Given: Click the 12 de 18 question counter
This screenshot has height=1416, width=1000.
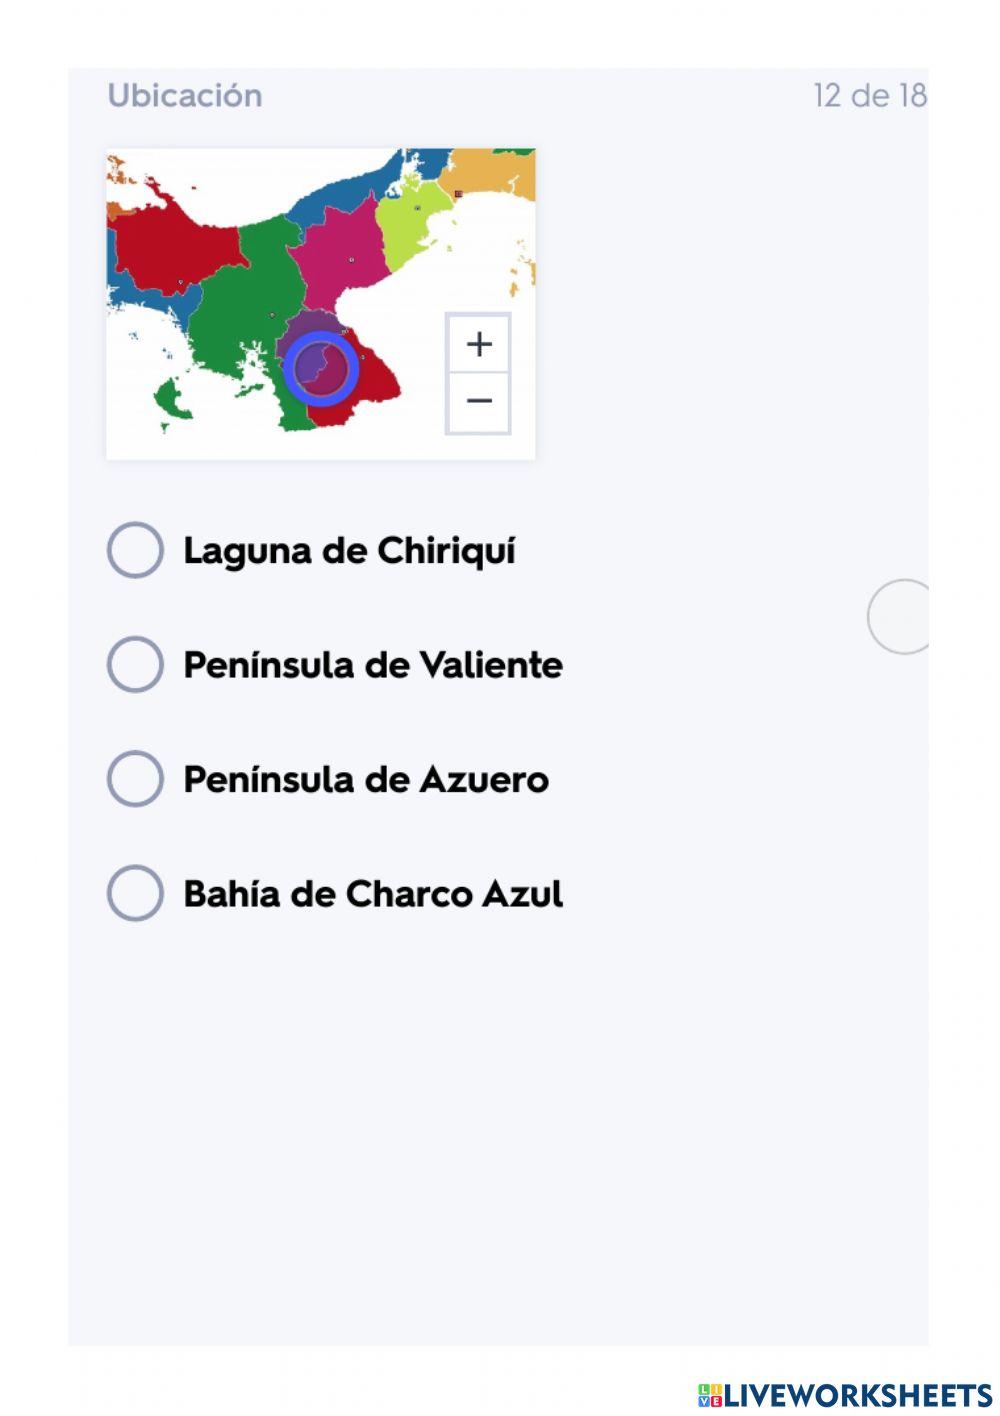Looking at the screenshot, I should pos(869,96).
